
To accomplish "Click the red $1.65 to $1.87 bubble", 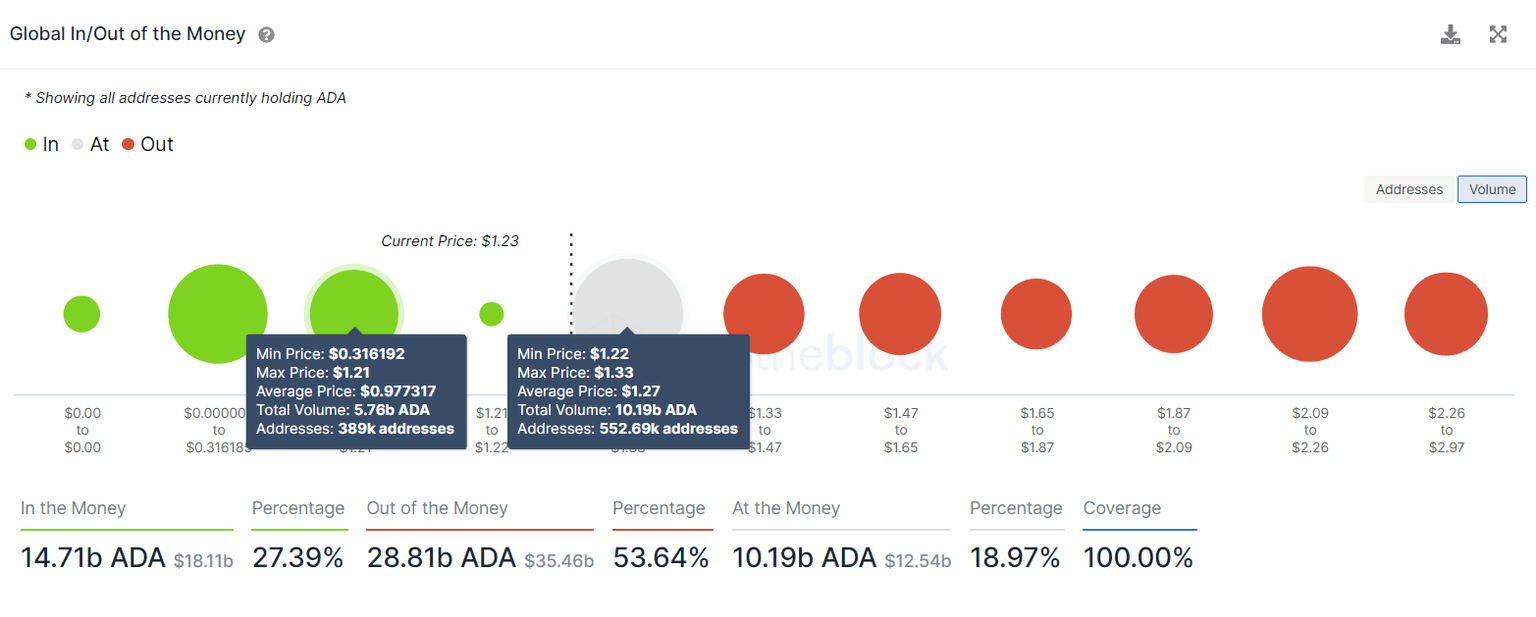I will click(x=1036, y=314).
